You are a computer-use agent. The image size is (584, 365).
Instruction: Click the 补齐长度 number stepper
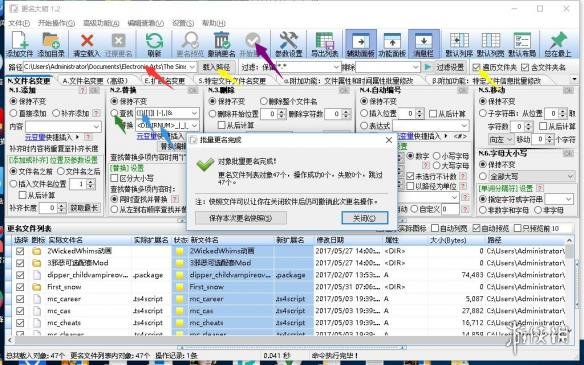tap(62, 208)
